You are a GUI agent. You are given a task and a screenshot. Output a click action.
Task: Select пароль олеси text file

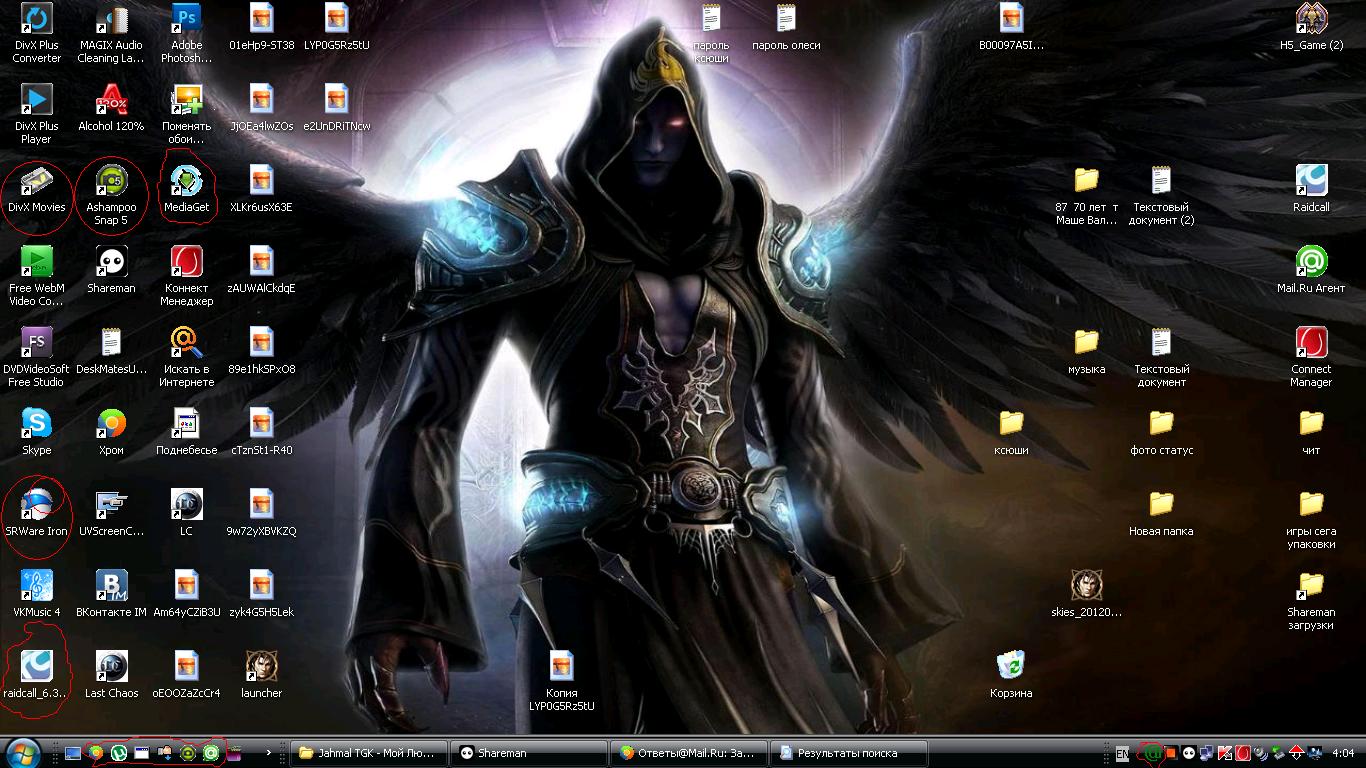(786, 27)
